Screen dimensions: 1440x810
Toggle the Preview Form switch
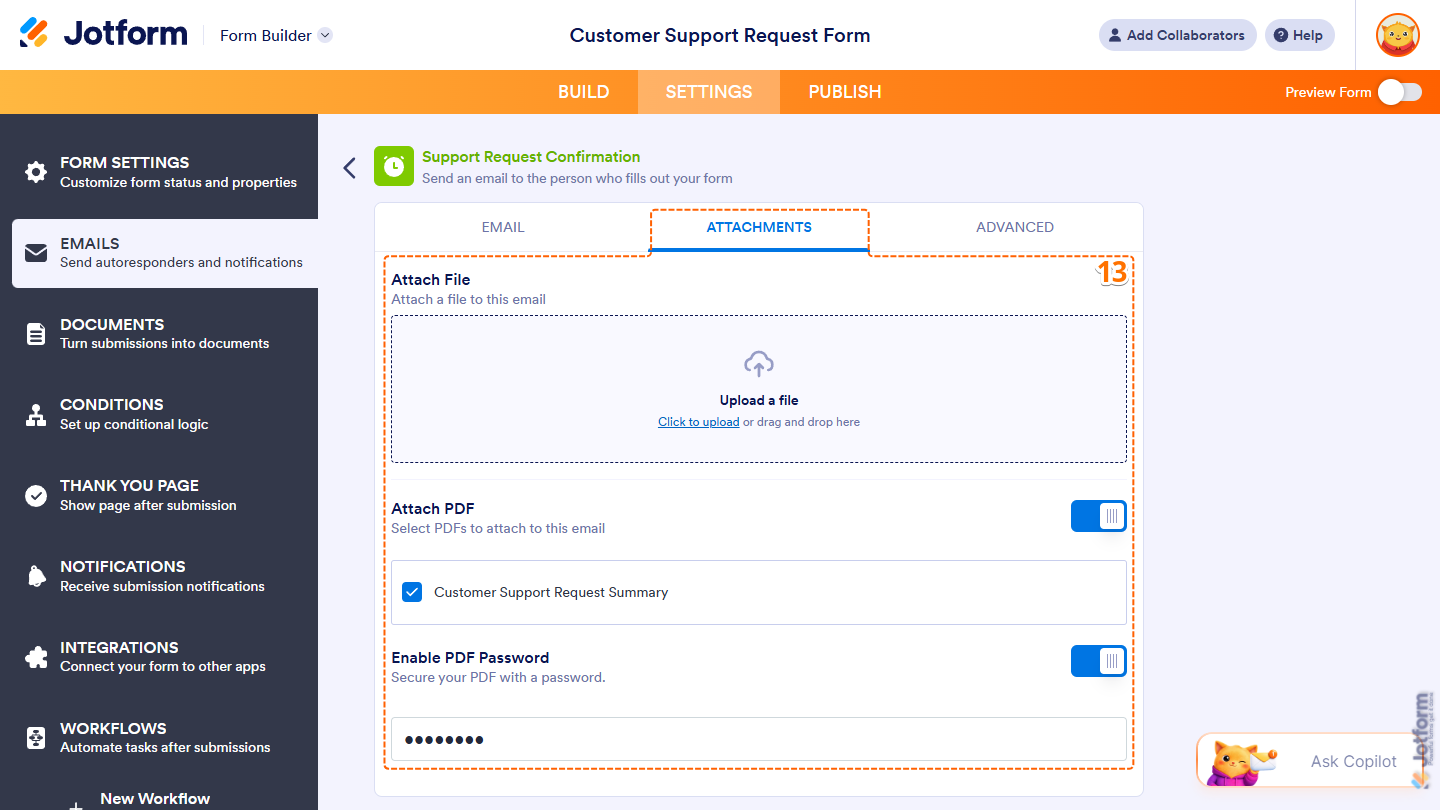(1399, 92)
